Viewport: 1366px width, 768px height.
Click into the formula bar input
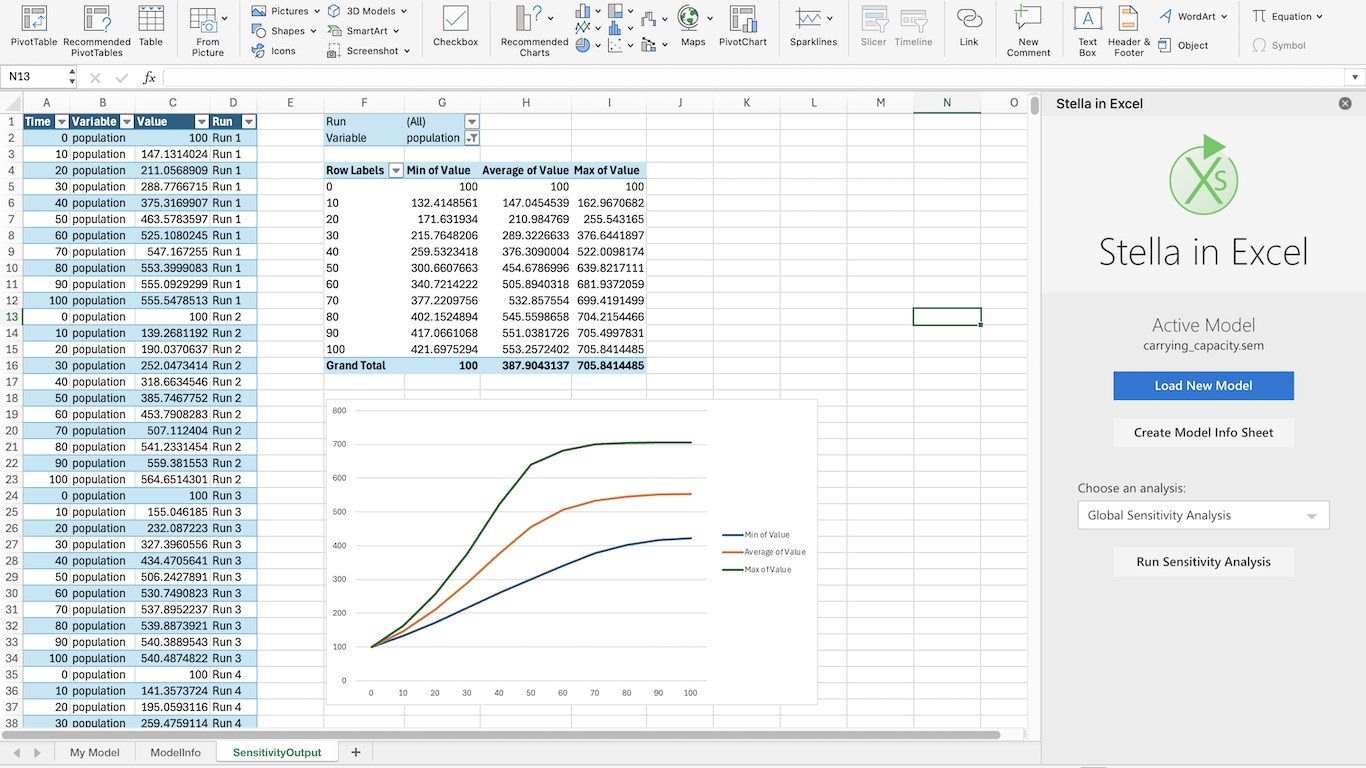[753, 77]
